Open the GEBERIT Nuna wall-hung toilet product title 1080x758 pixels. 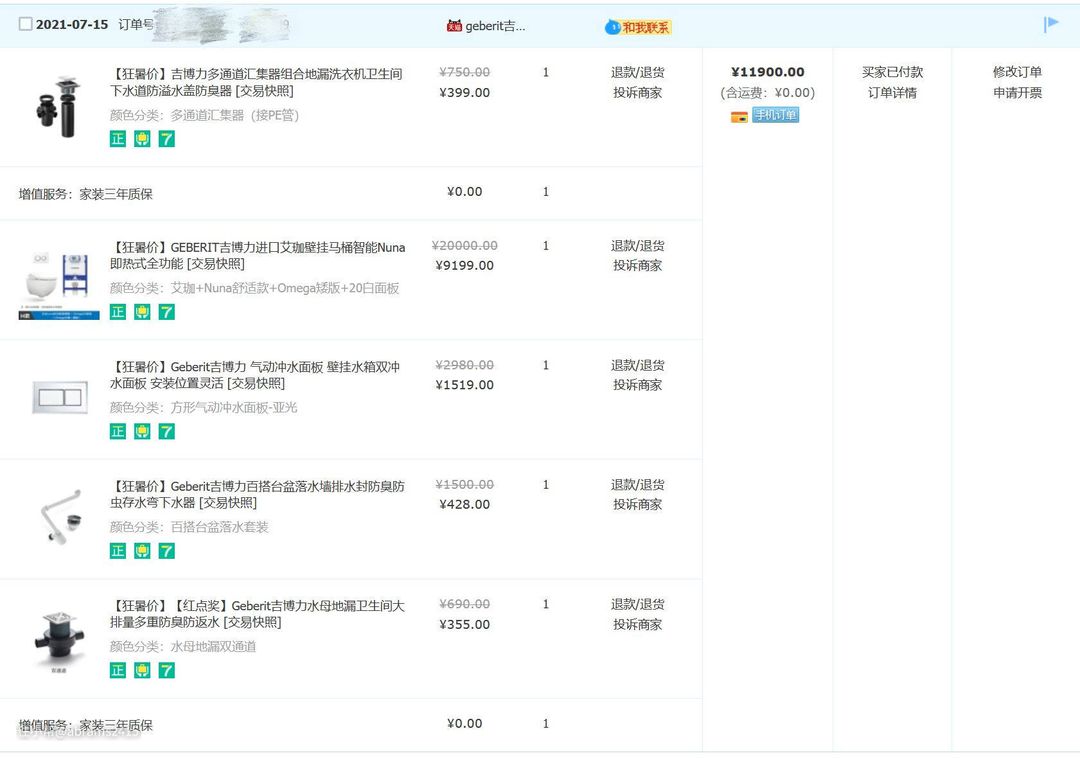(x=258, y=255)
